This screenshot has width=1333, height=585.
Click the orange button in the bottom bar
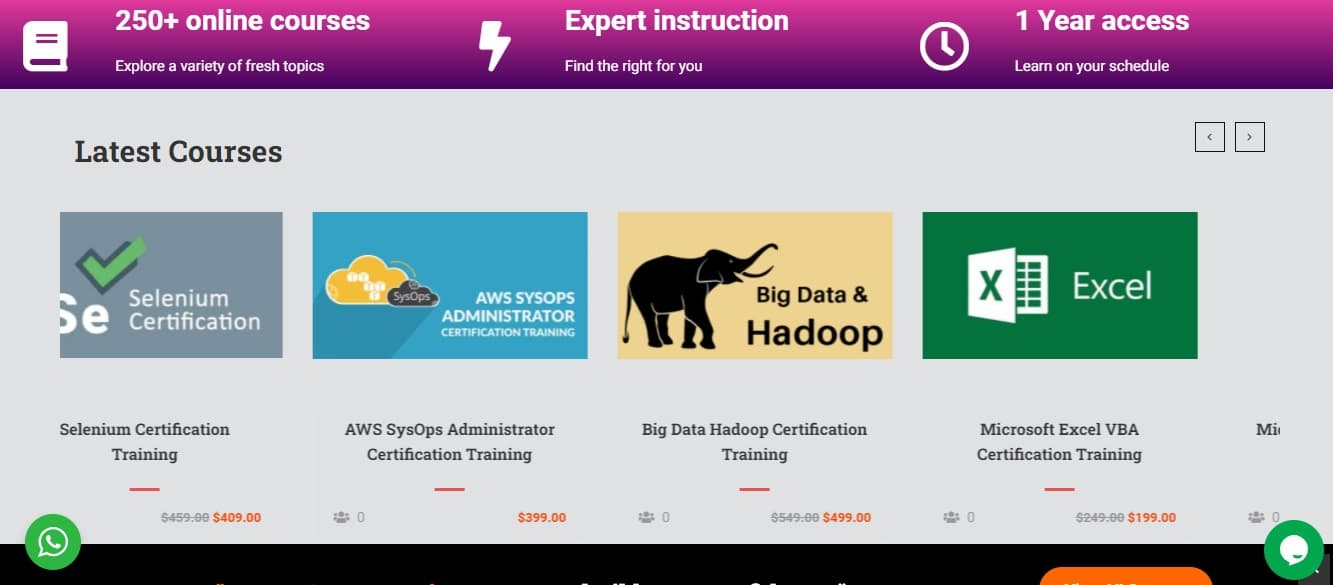pos(1125,576)
